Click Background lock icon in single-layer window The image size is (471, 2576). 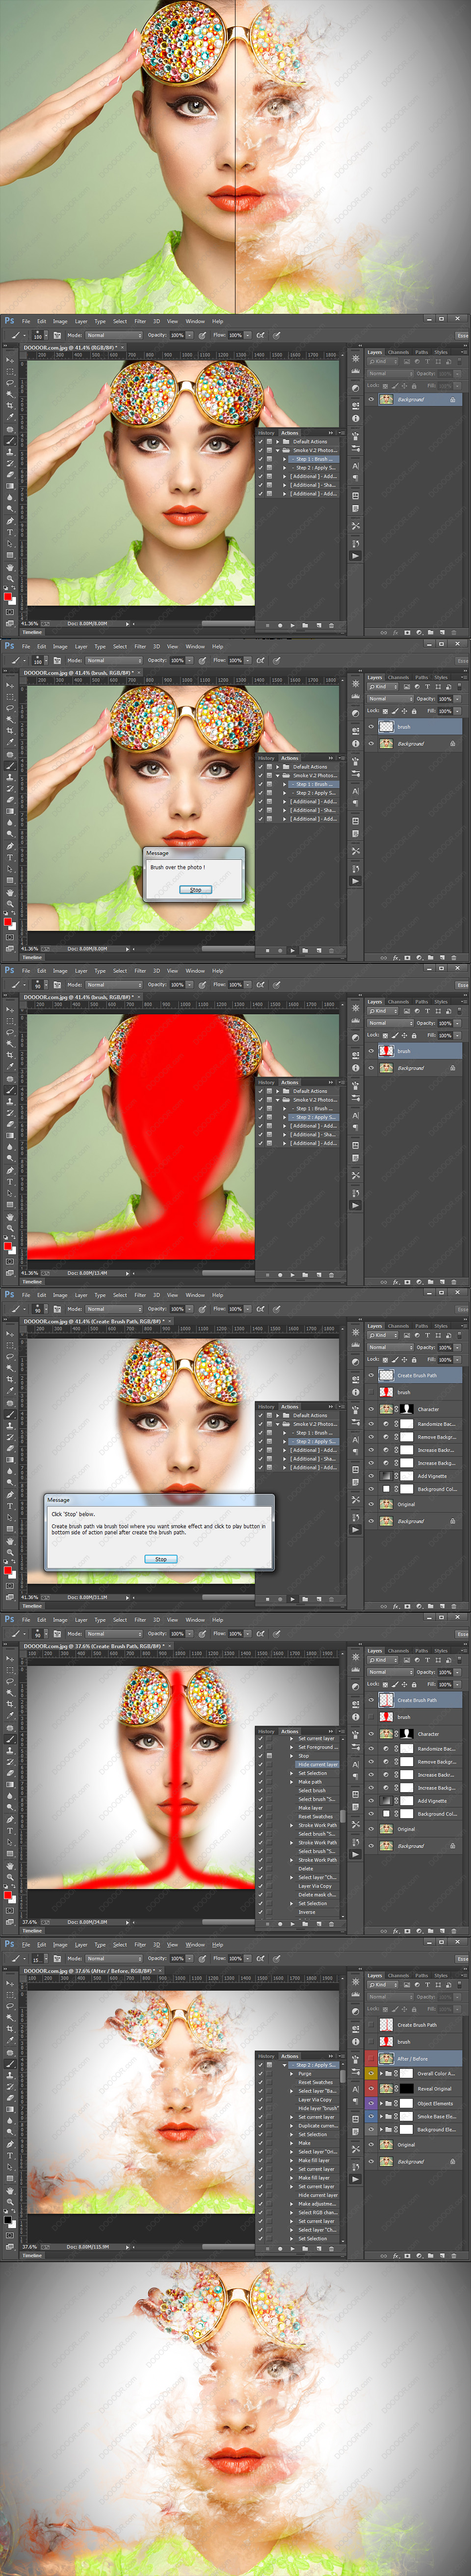[452, 400]
